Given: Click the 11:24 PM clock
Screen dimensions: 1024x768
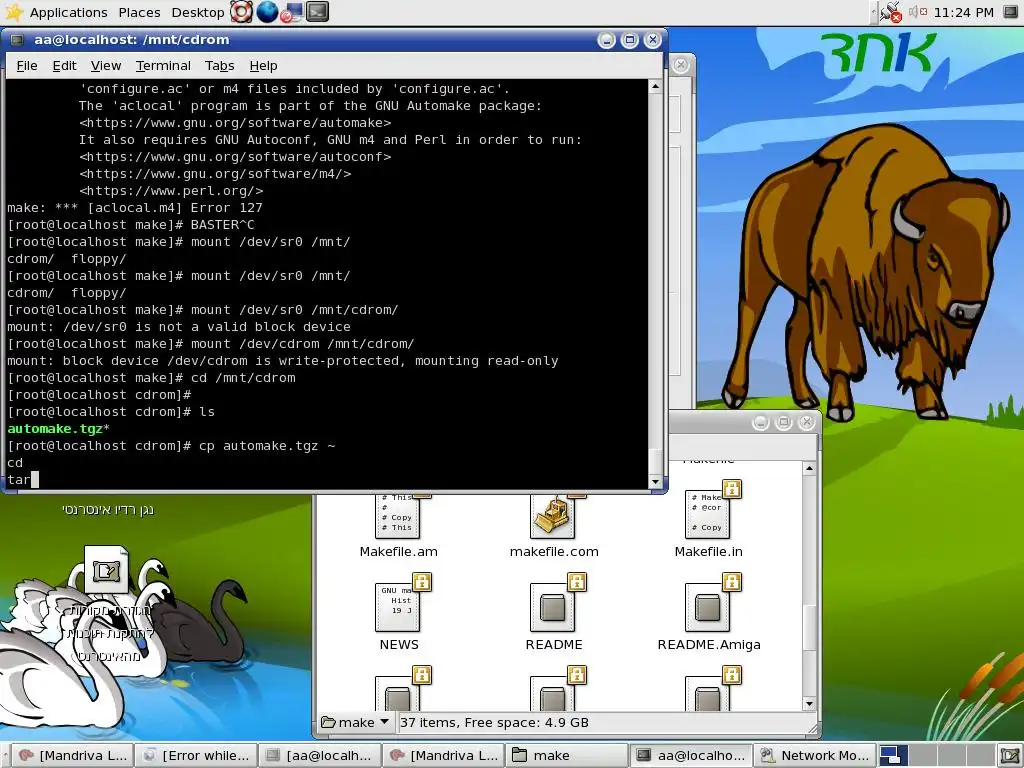Looking at the screenshot, I should [x=963, y=12].
